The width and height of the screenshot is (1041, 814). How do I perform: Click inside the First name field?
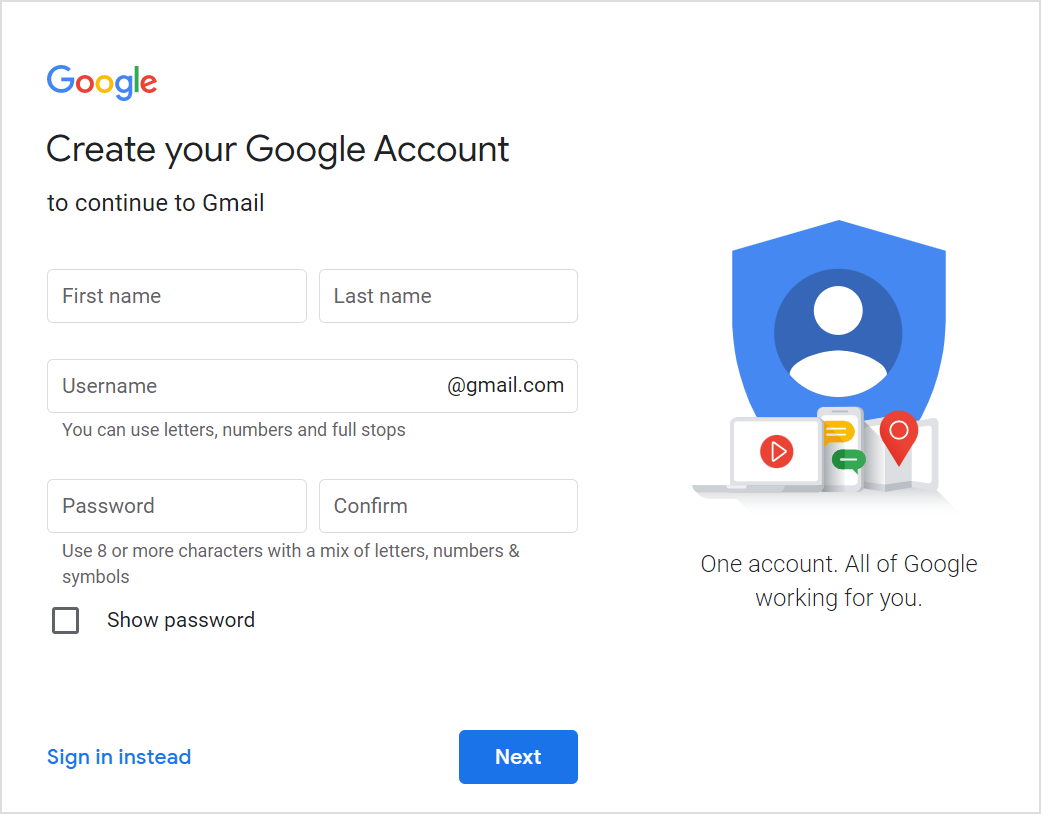click(176, 296)
